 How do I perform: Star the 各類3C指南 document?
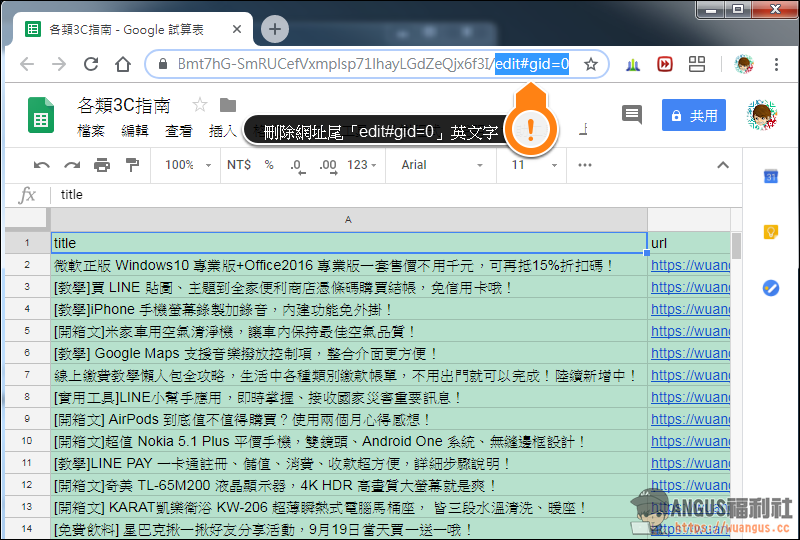click(x=200, y=105)
